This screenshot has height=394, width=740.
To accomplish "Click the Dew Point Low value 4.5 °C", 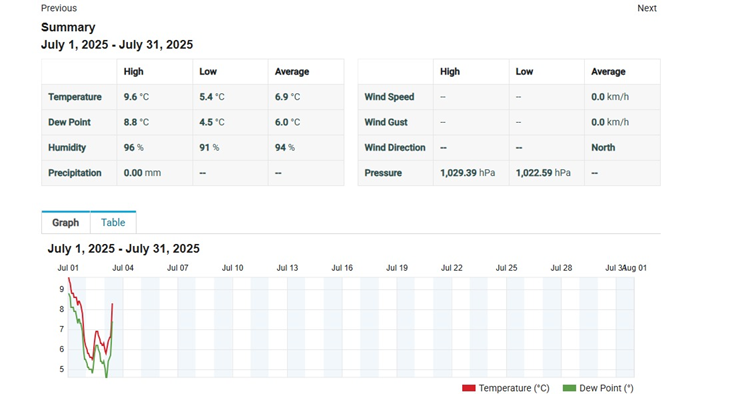I will click(x=212, y=122).
